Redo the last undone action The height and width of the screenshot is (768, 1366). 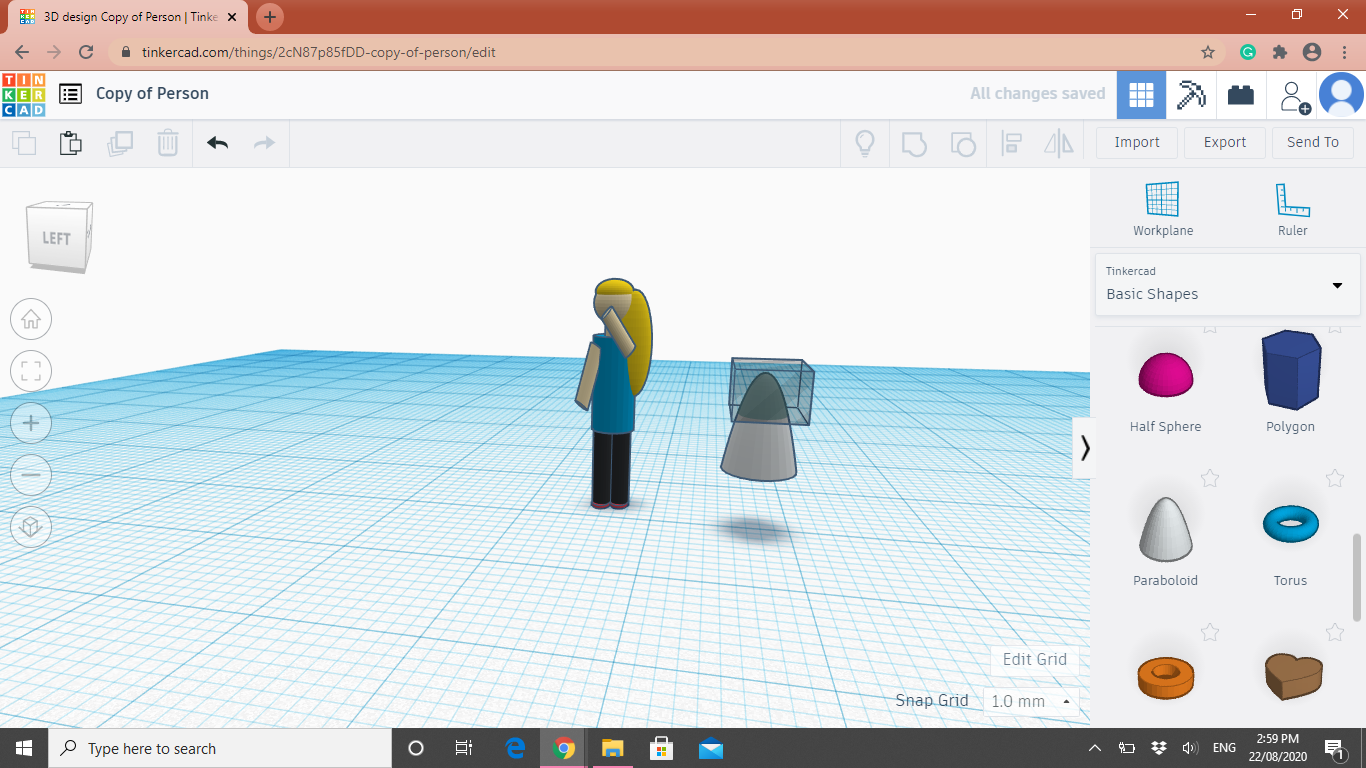(264, 143)
